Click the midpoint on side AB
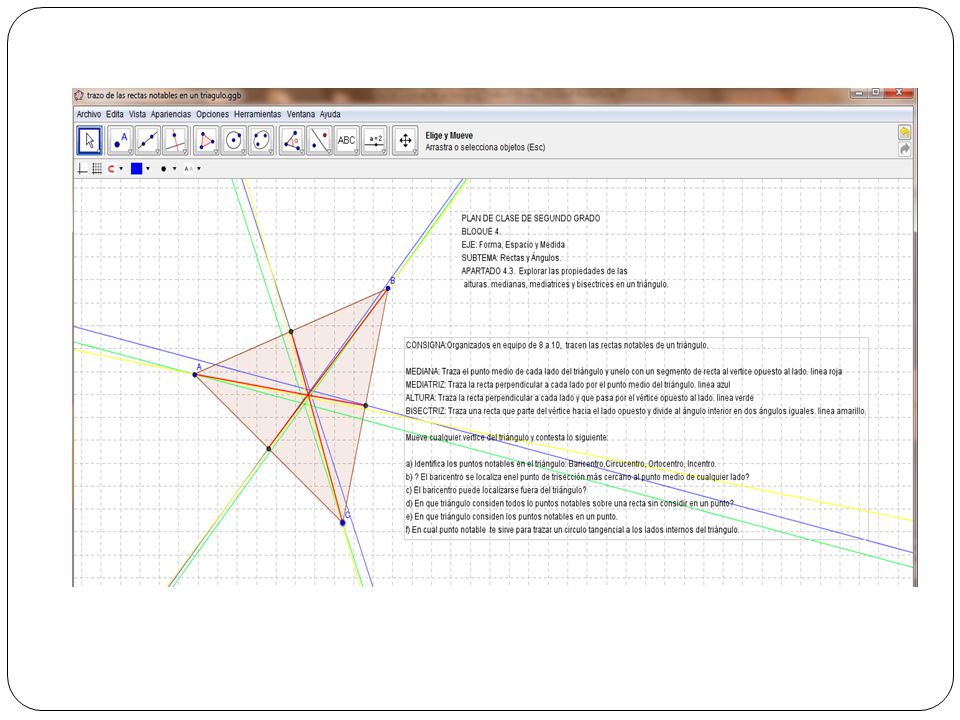The image size is (960, 720). pyautogui.click(x=291, y=331)
